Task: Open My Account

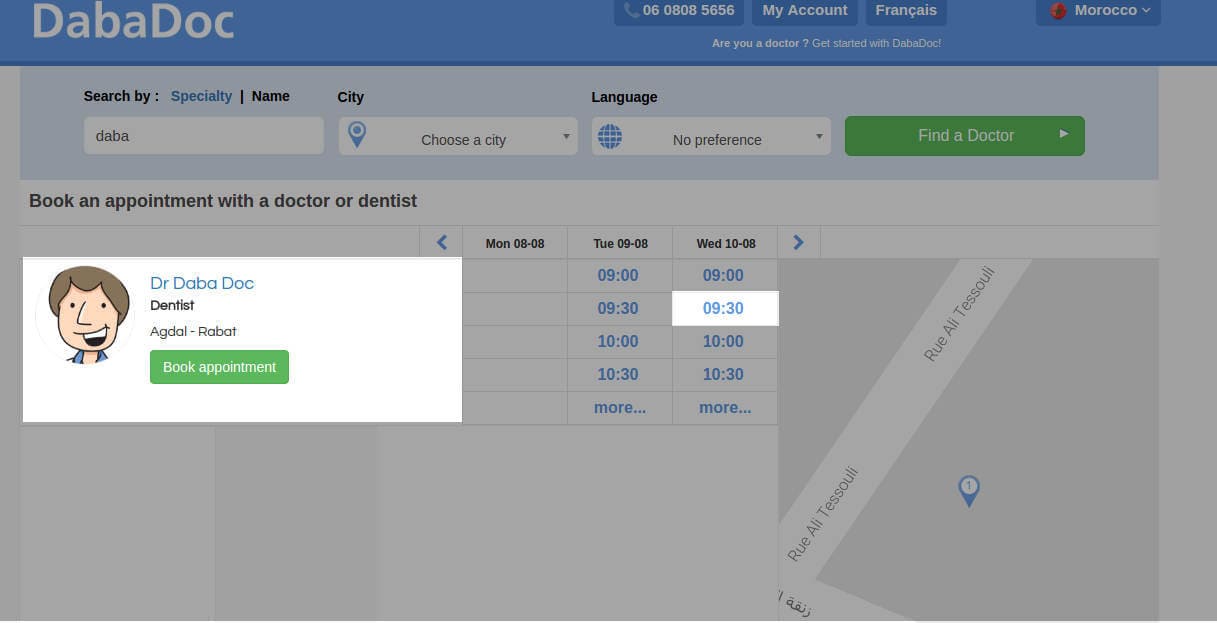Action: click(805, 11)
